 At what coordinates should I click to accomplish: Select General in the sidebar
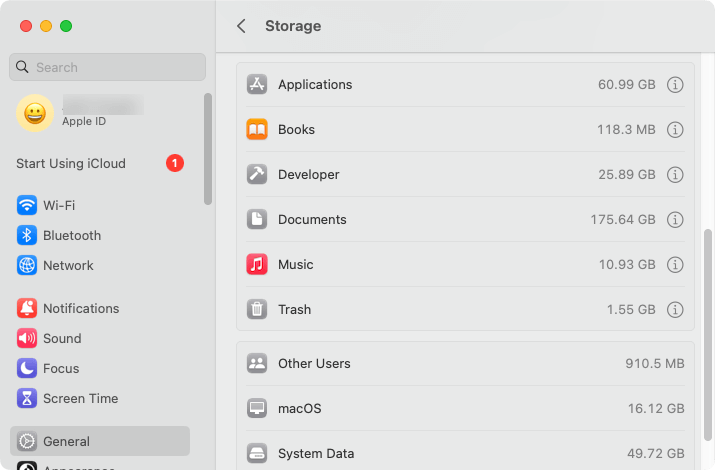100,441
